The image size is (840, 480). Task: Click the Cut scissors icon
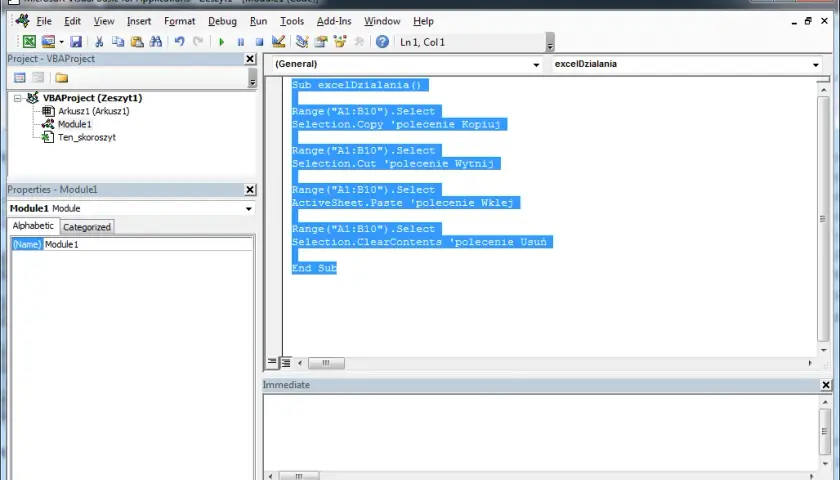pyautogui.click(x=99, y=42)
